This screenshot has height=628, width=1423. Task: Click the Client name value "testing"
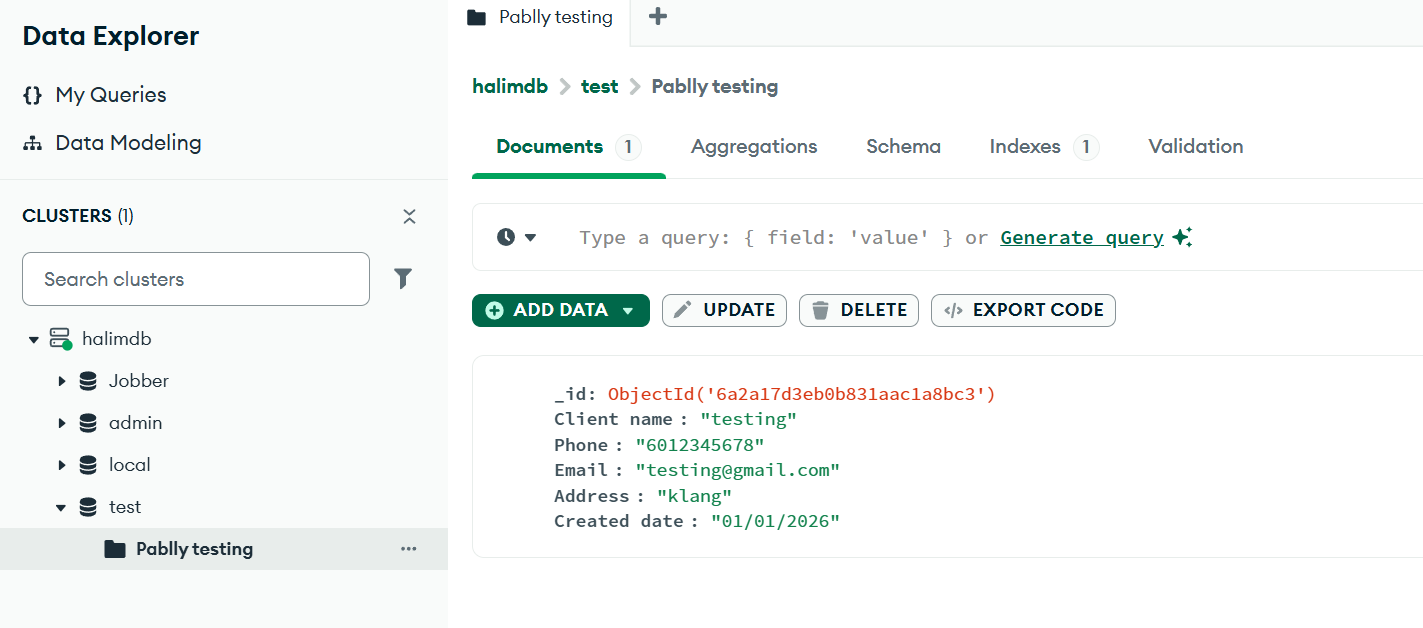click(x=748, y=419)
